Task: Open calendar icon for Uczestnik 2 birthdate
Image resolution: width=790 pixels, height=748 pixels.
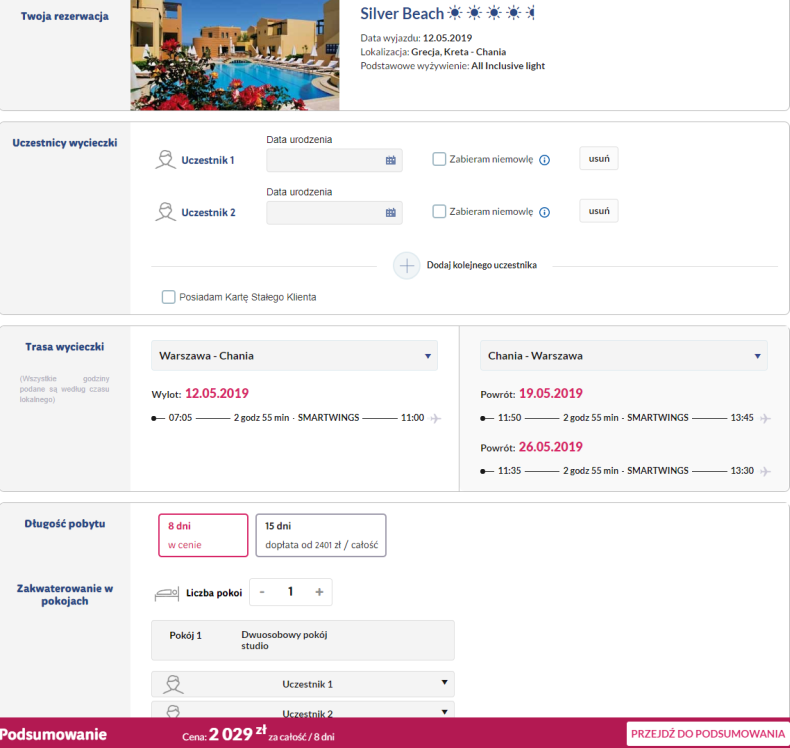Action: pyautogui.click(x=390, y=213)
